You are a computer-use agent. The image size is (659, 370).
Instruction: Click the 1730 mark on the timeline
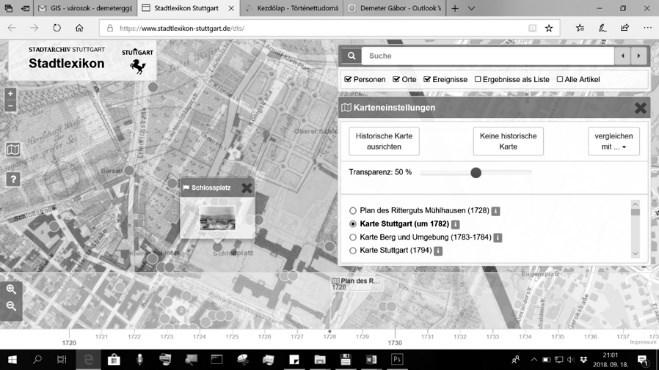coord(395,343)
